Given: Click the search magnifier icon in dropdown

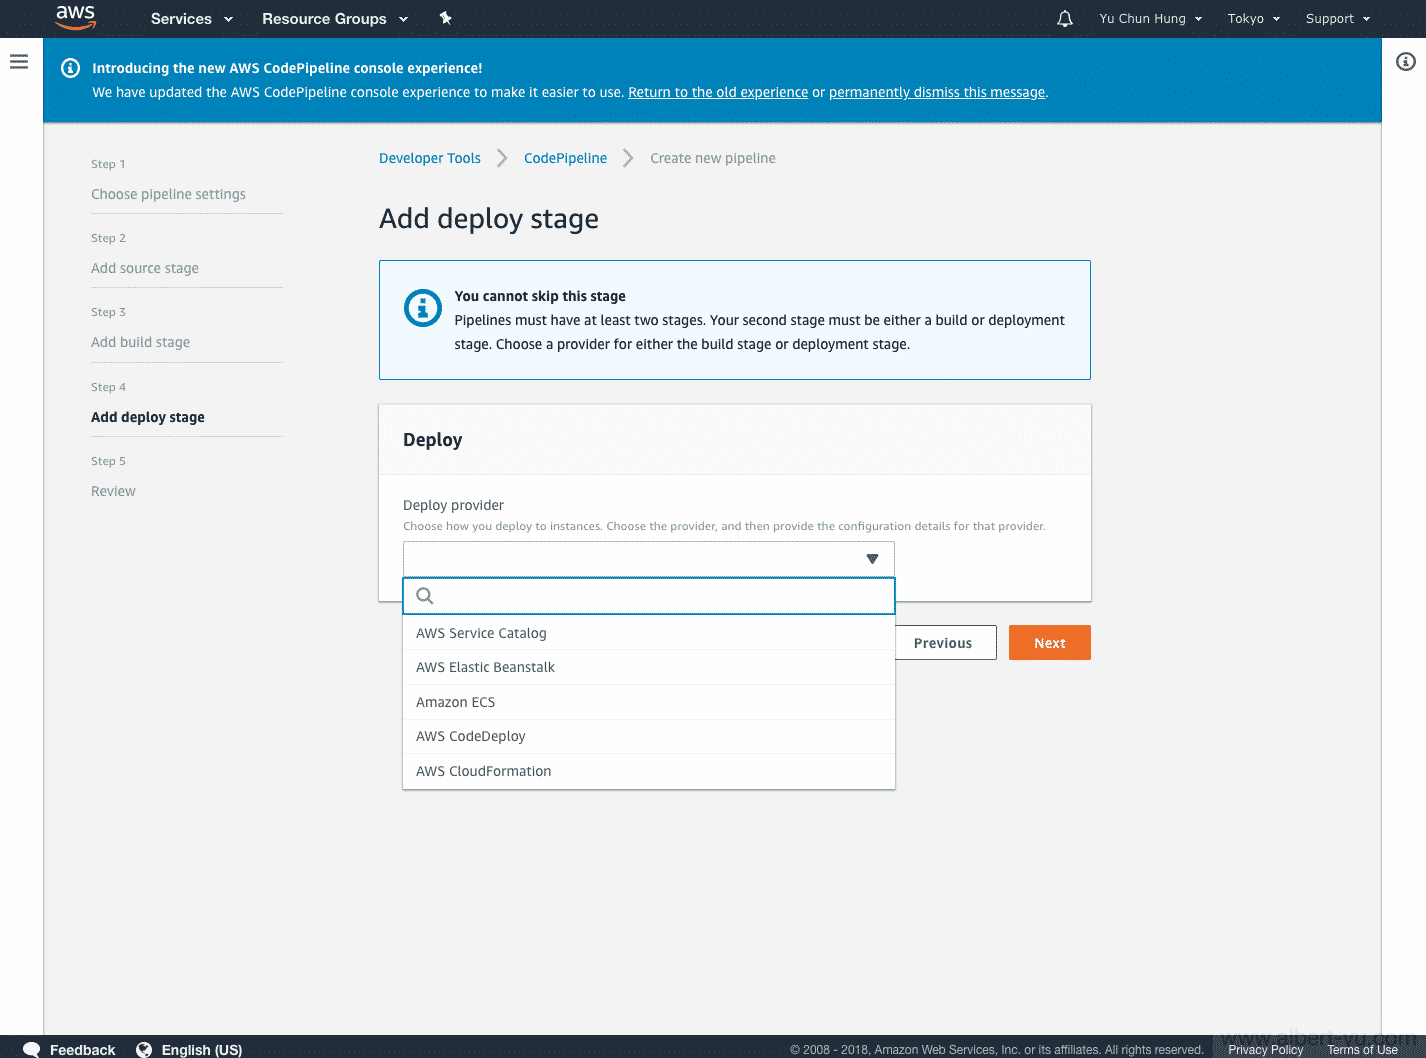Looking at the screenshot, I should click(x=425, y=596).
